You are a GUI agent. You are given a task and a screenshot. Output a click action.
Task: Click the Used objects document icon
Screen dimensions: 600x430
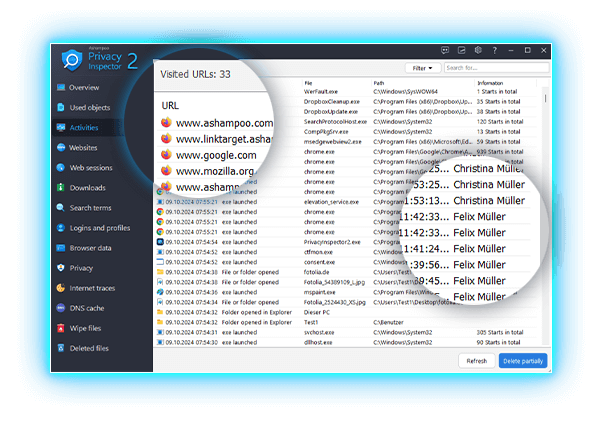[61, 108]
